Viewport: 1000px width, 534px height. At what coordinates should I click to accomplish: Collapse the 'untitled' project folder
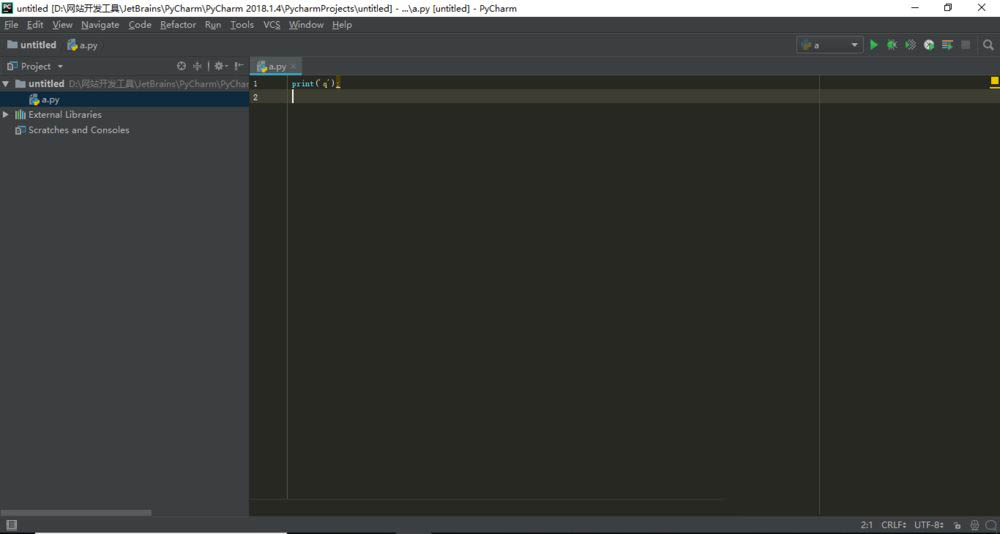tap(6, 84)
